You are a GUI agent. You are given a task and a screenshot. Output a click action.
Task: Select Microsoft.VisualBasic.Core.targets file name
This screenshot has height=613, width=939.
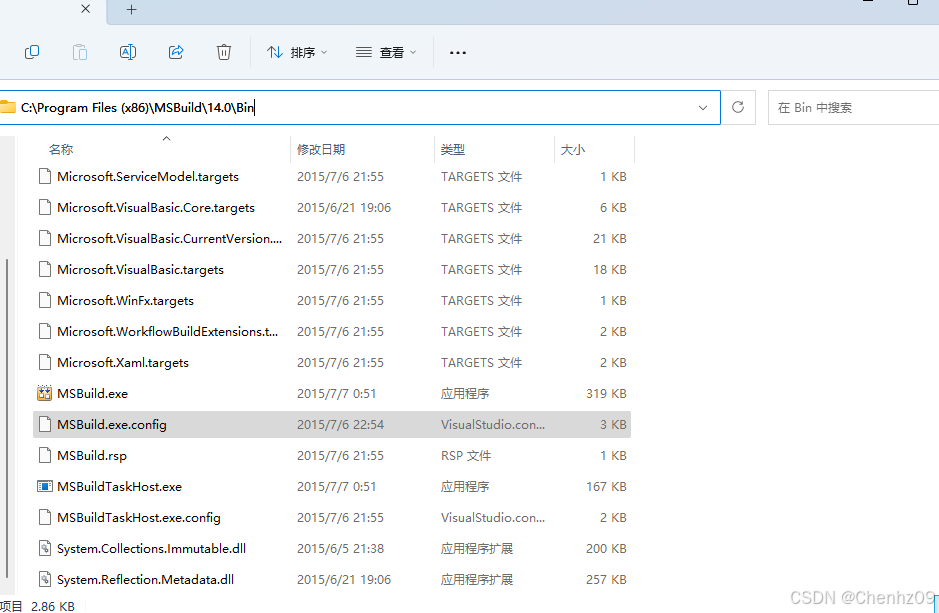[156, 208]
